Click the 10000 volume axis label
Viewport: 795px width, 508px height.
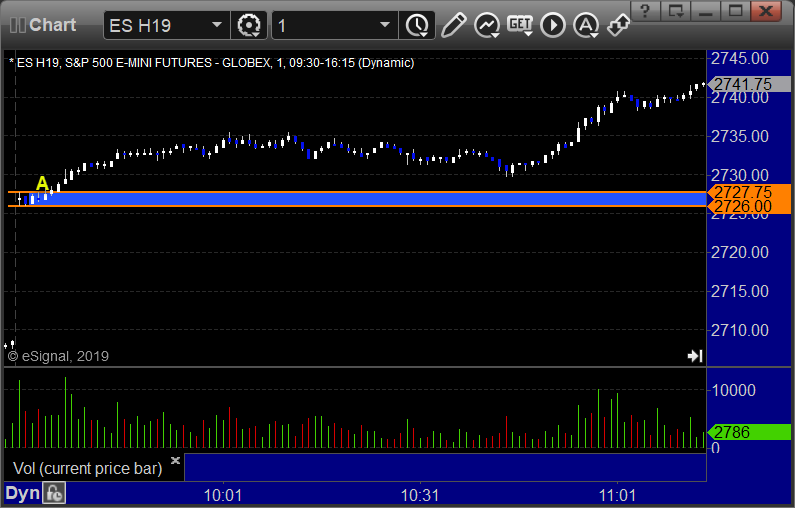734,390
